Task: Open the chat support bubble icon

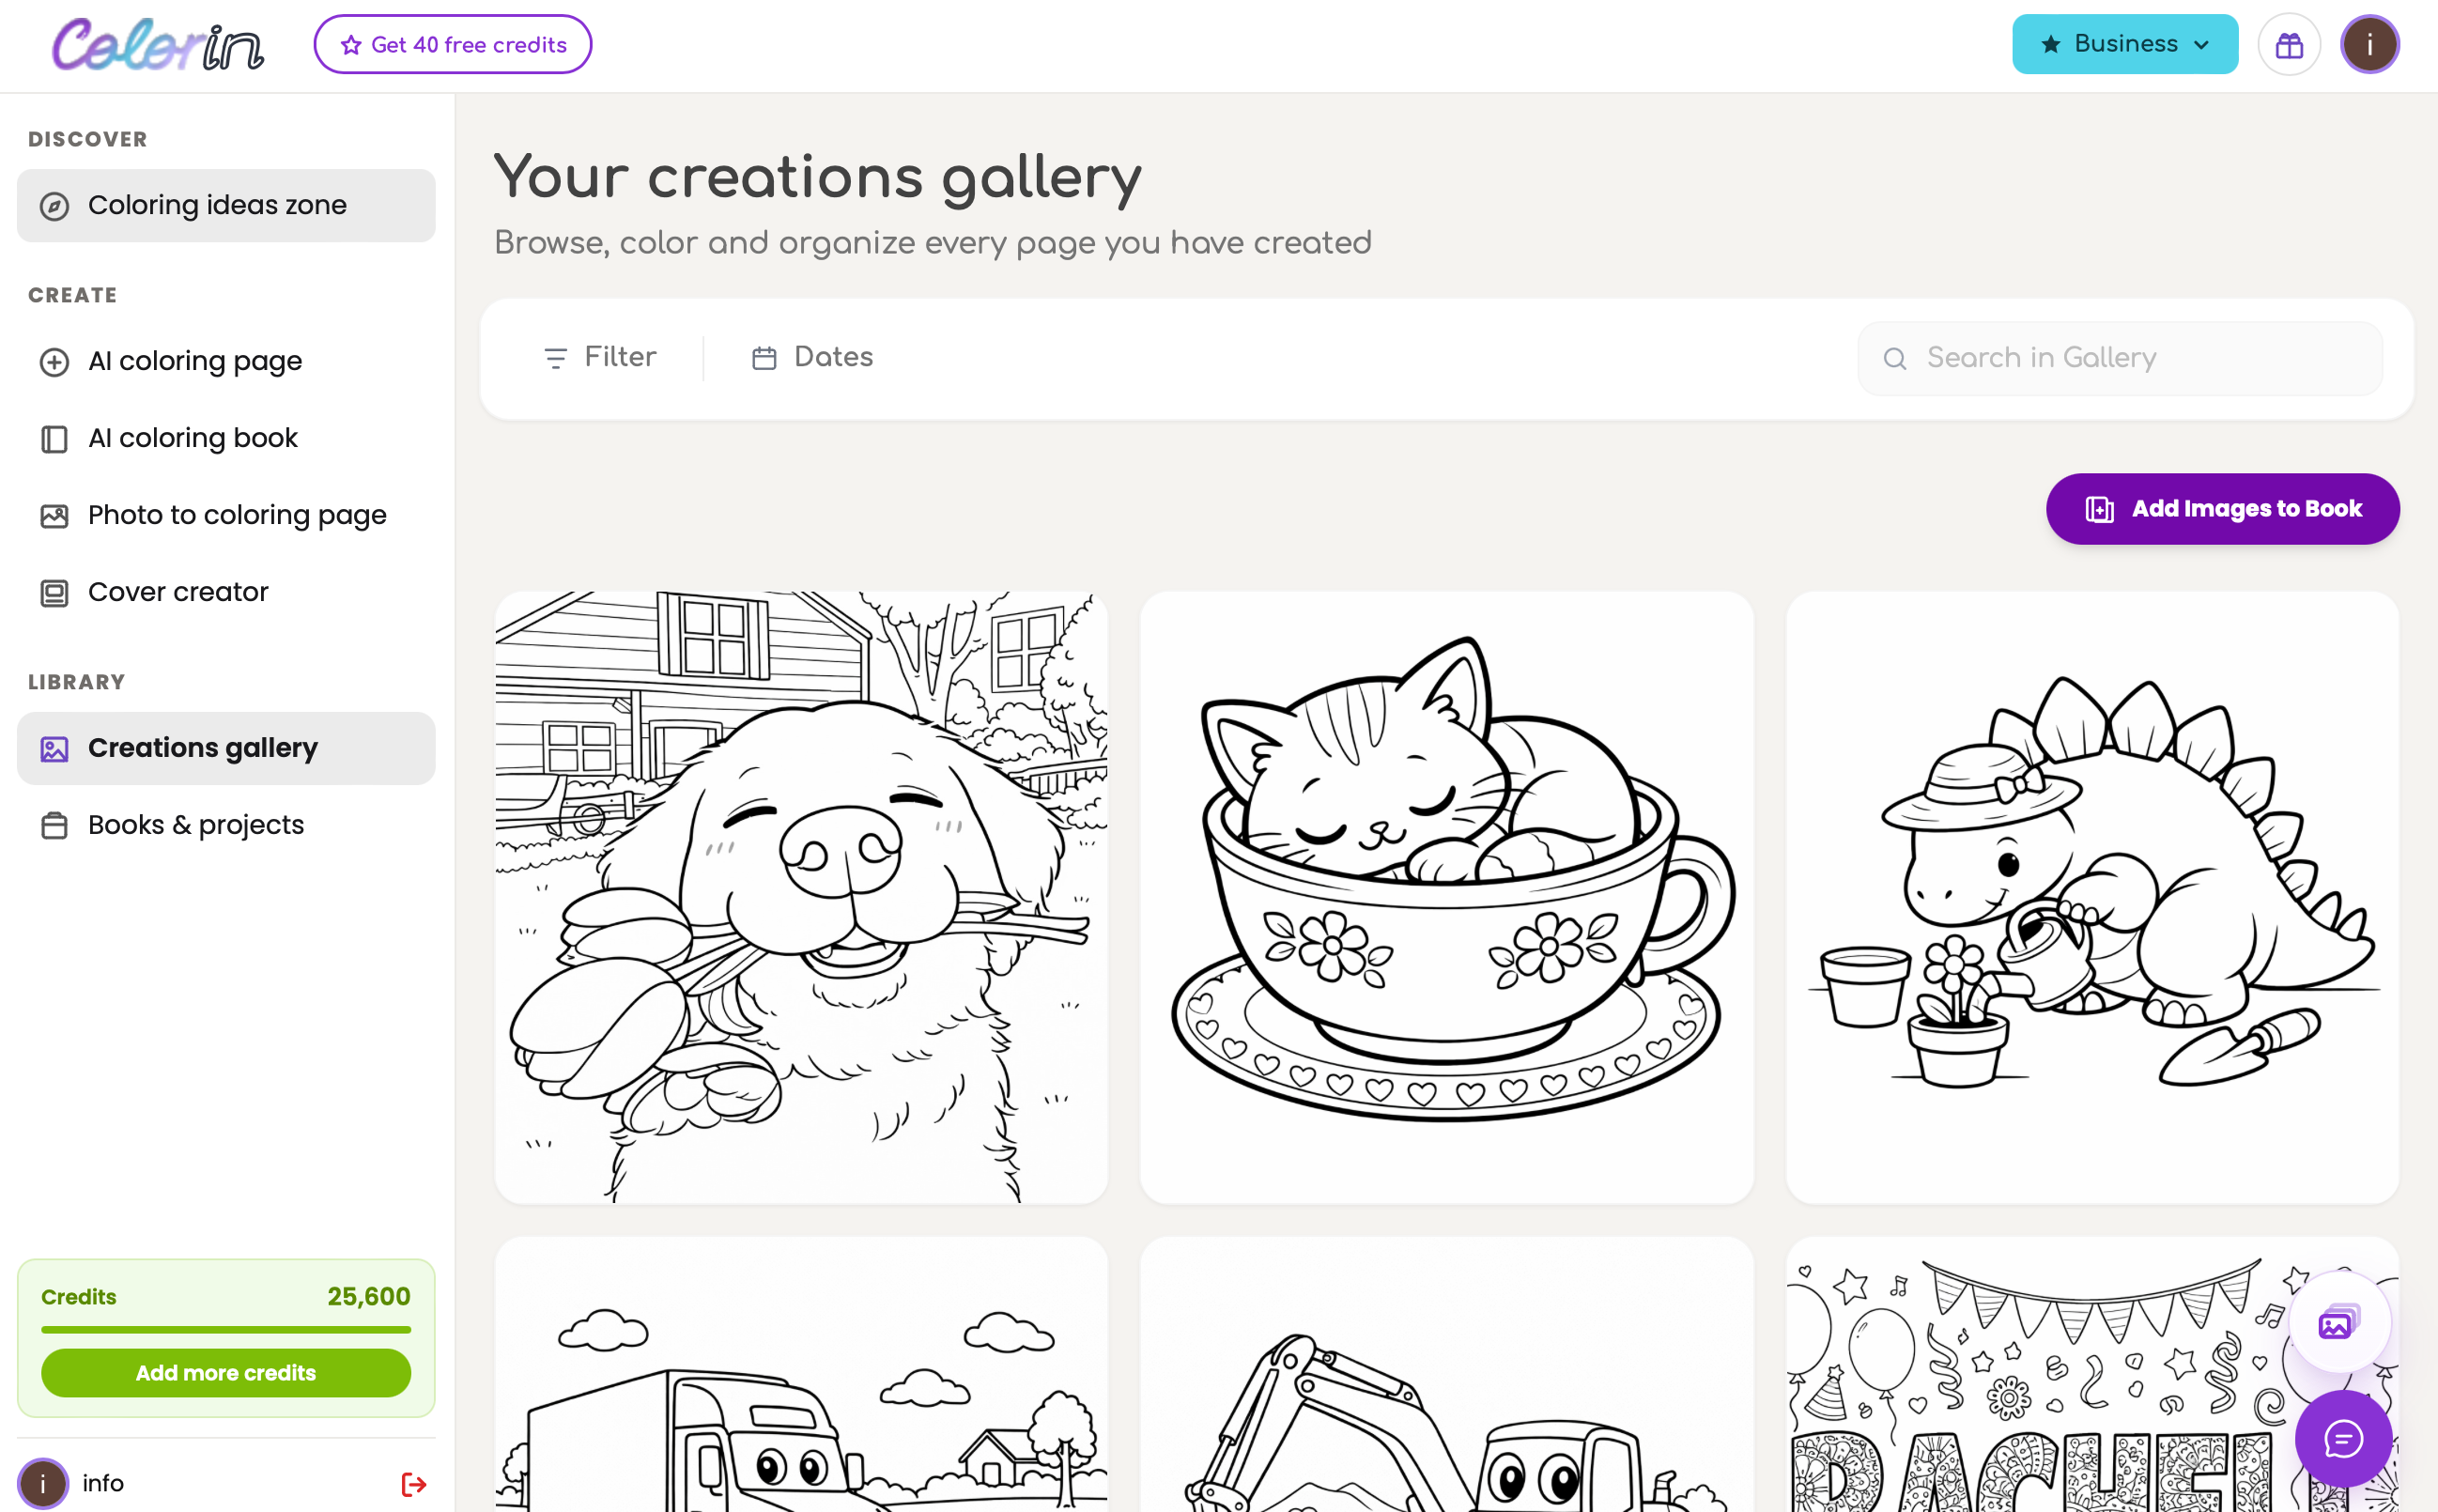Action: 2343,1439
